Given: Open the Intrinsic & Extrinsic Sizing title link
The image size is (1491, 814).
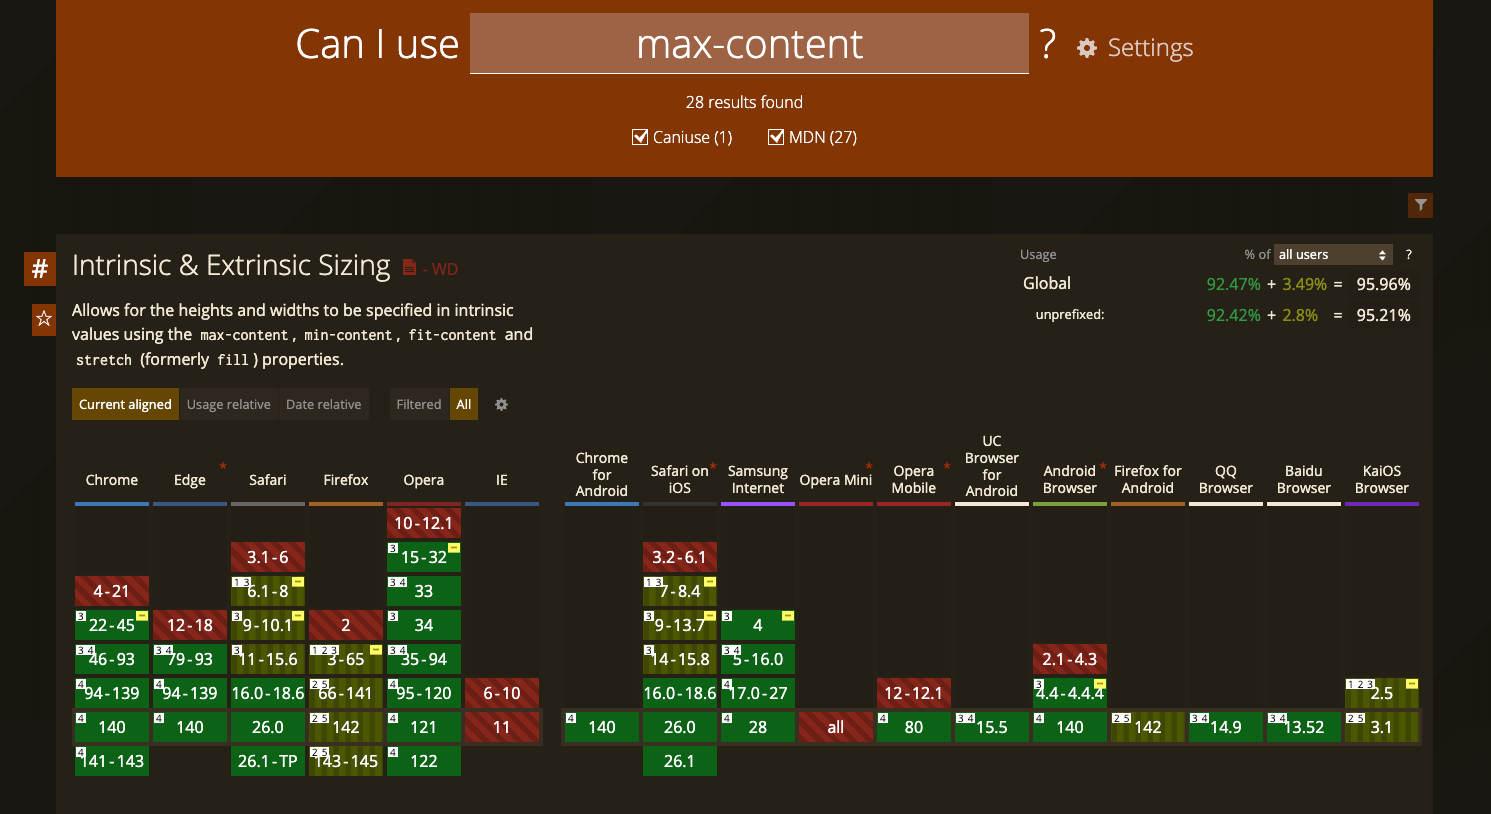Looking at the screenshot, I should pos(231,265).
